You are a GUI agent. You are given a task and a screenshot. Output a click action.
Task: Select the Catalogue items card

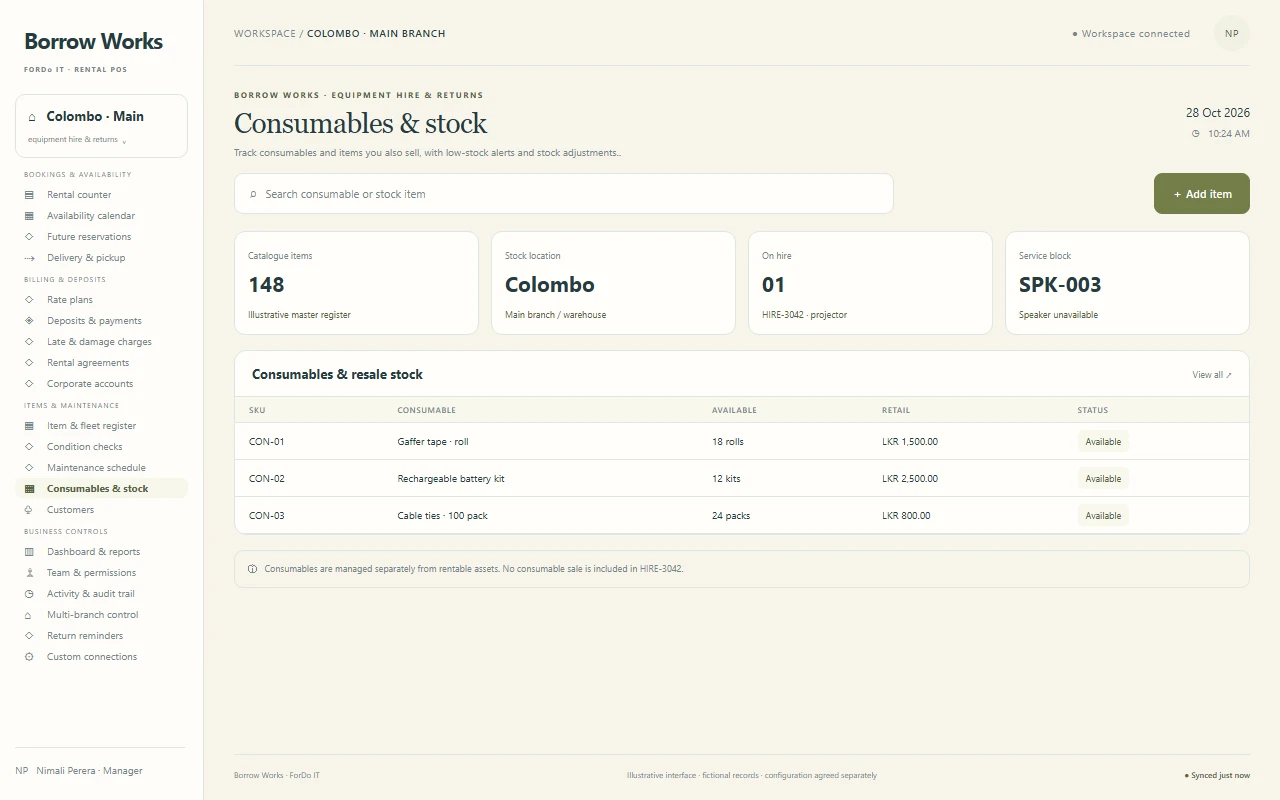(356, 283)
